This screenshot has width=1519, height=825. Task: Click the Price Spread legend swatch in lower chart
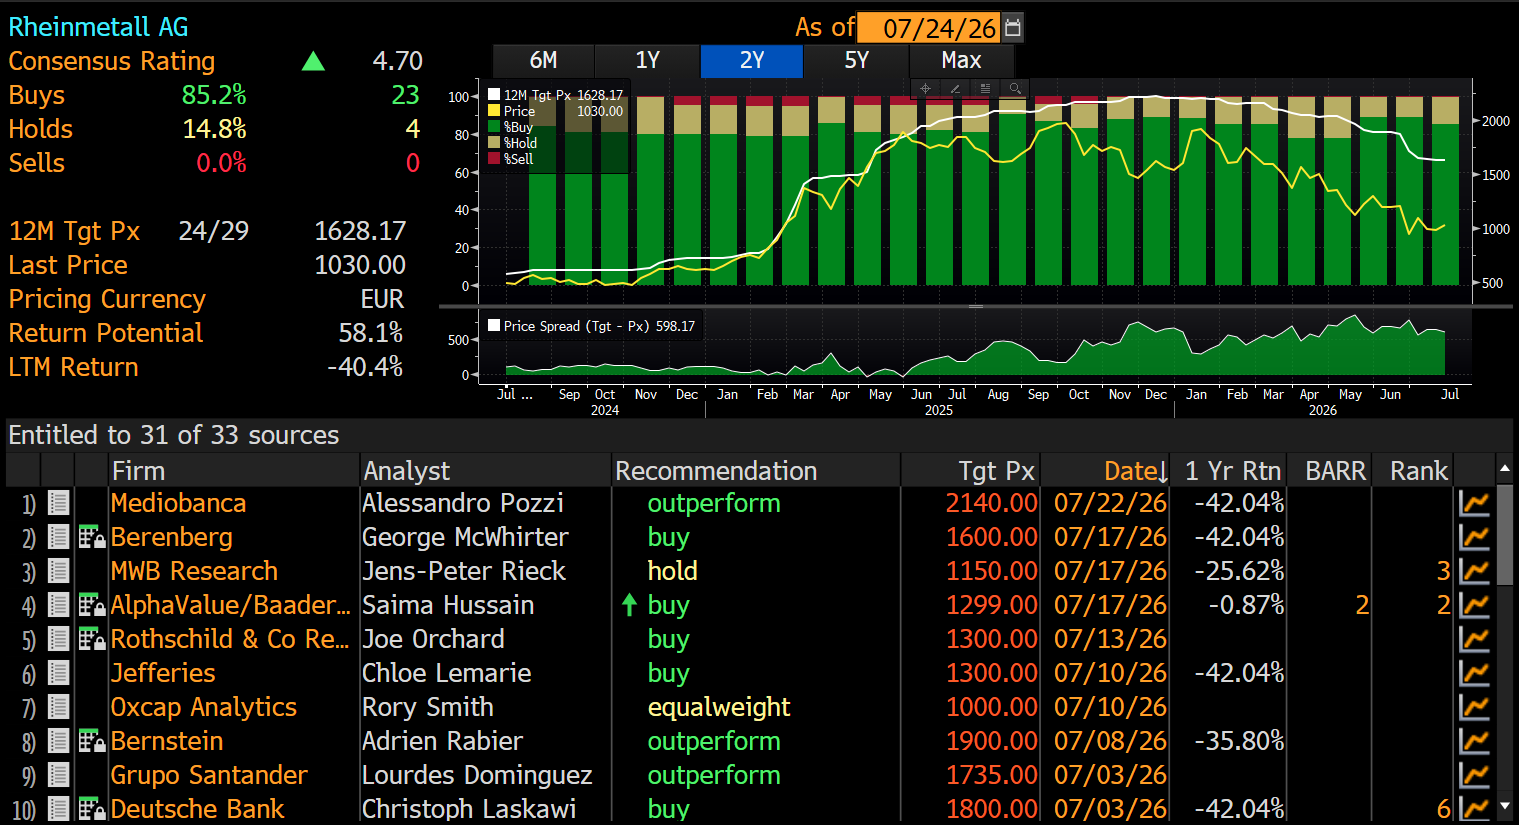[x=493, y=326]
